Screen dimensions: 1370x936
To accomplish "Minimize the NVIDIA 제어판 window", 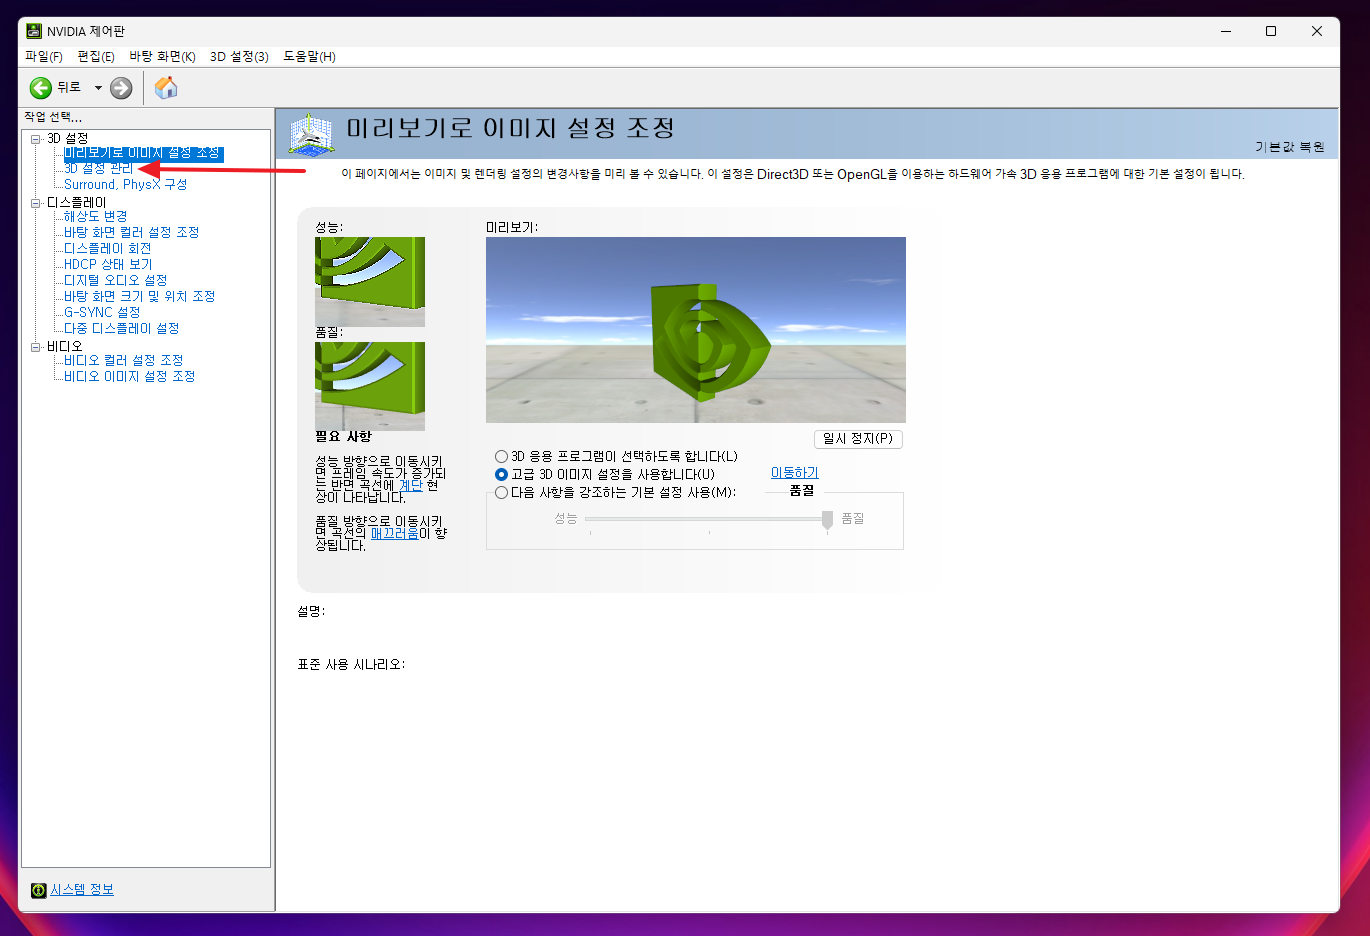I will pyautogui.click(x=1225, y=31).
